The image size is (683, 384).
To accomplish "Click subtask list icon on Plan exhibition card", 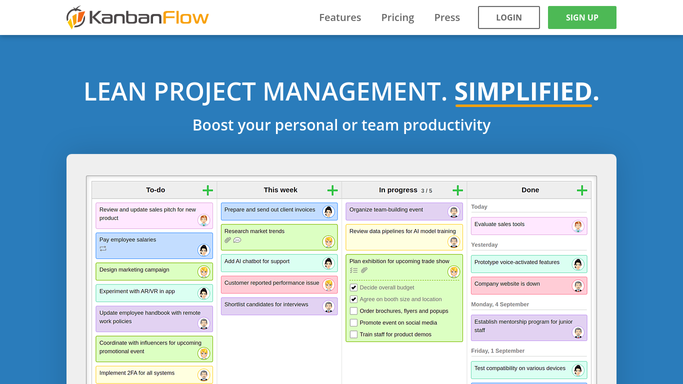I will [x=354, y=270].
